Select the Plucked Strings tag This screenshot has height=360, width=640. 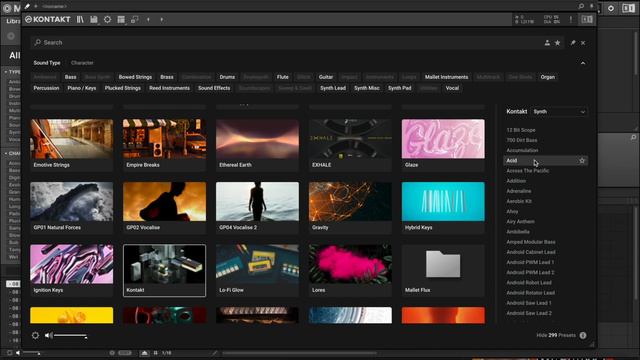tap(122, 88)
